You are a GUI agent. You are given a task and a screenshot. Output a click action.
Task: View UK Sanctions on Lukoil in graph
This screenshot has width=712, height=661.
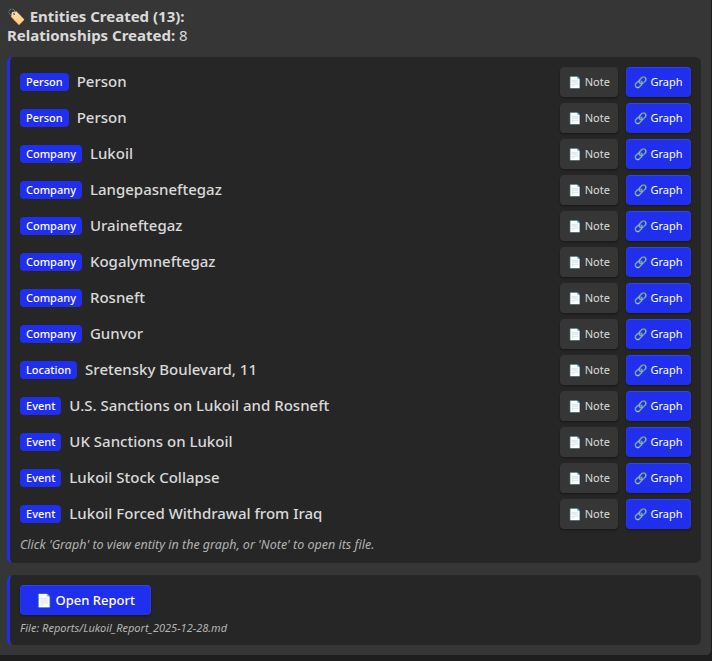point(658,442)
